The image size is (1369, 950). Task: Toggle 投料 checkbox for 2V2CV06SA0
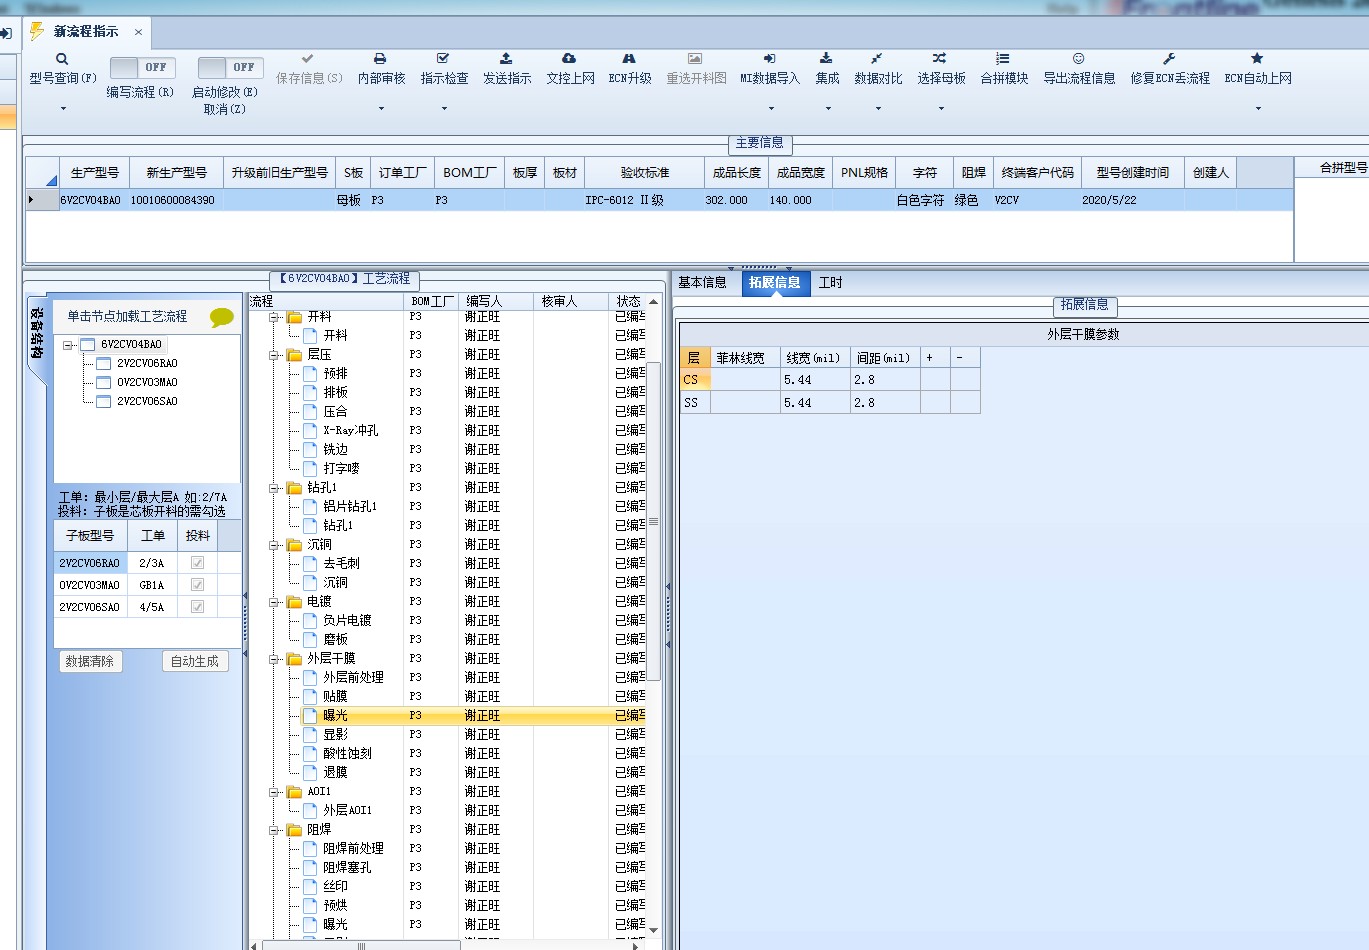197,607
